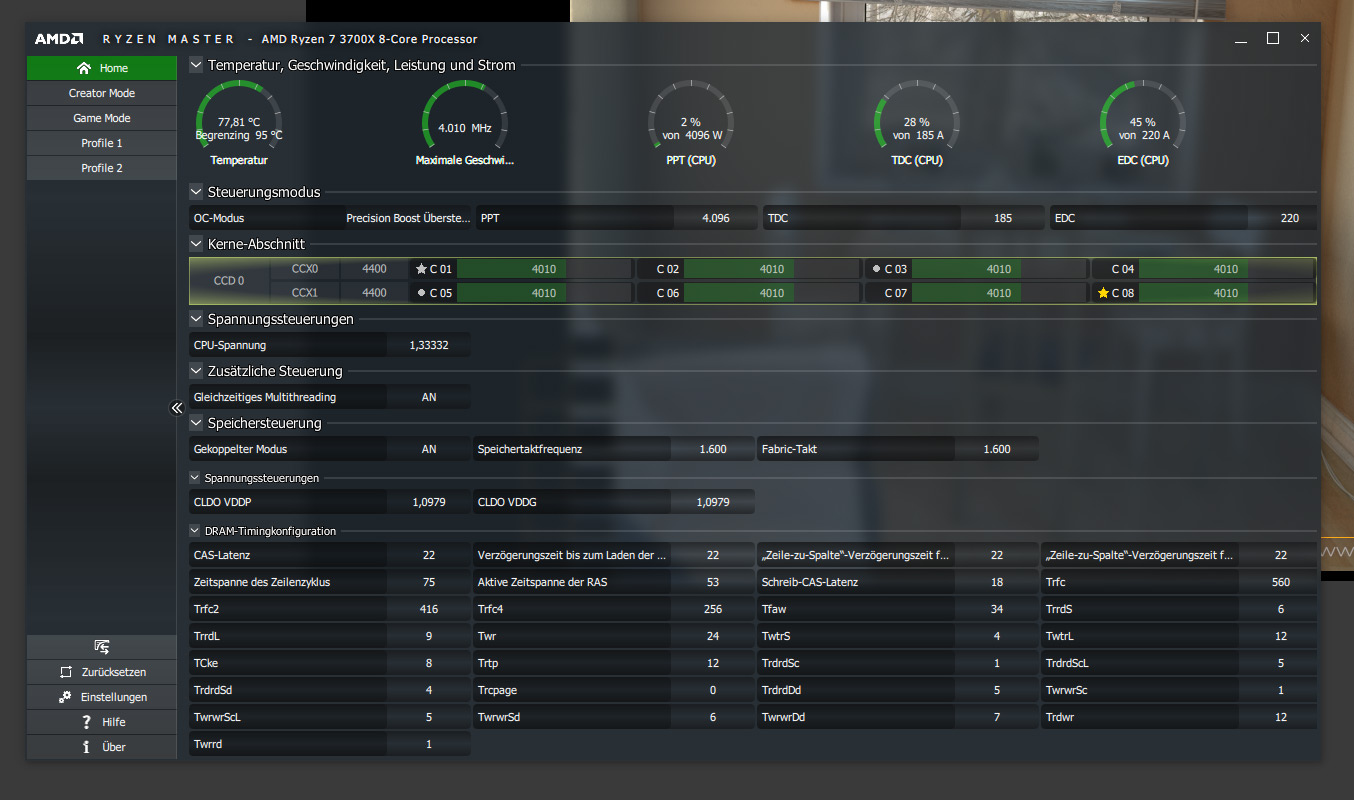Click core C 07 speed bar
The width and height of the screenshot is (1354, 800).
coord(998,293)
